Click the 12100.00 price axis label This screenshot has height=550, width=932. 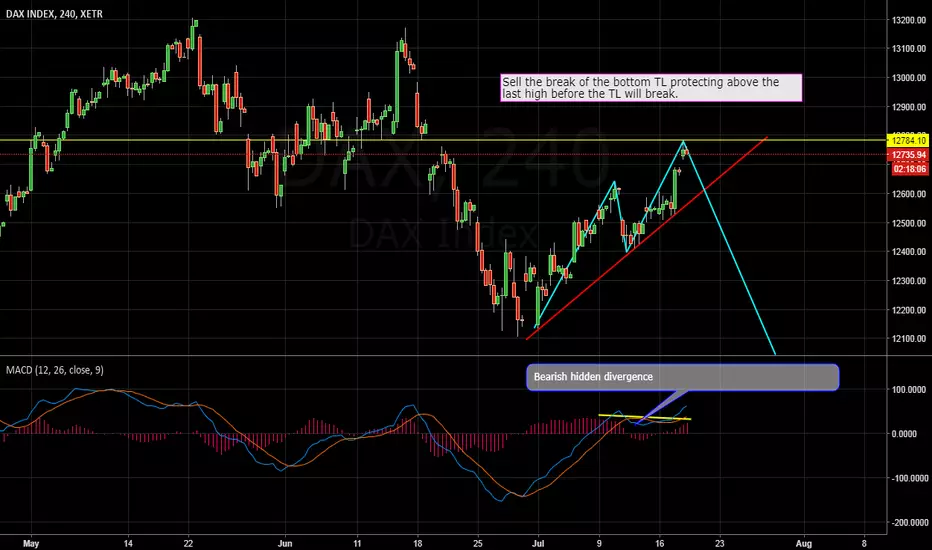pos(908,338)
